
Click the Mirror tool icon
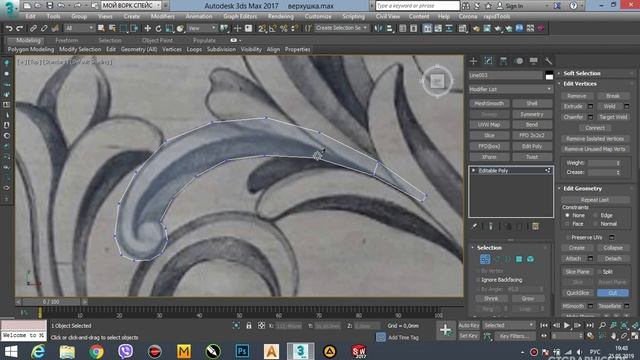click(378, 28)
